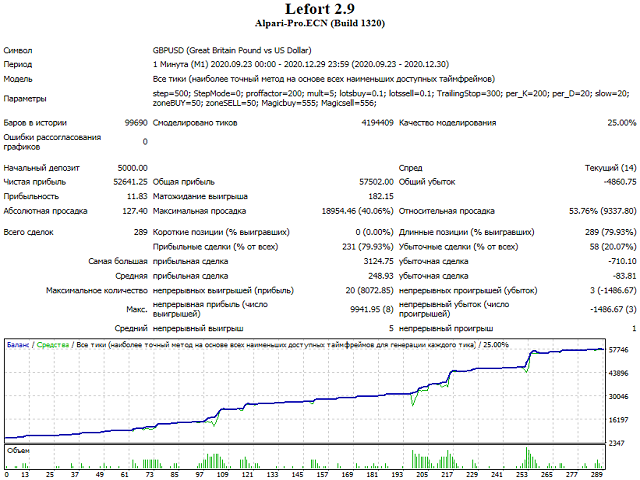The width and height of the screenshot is (640, 480).
Task: Click the 253 tick on horizontal axis
Action: (521, 475)
